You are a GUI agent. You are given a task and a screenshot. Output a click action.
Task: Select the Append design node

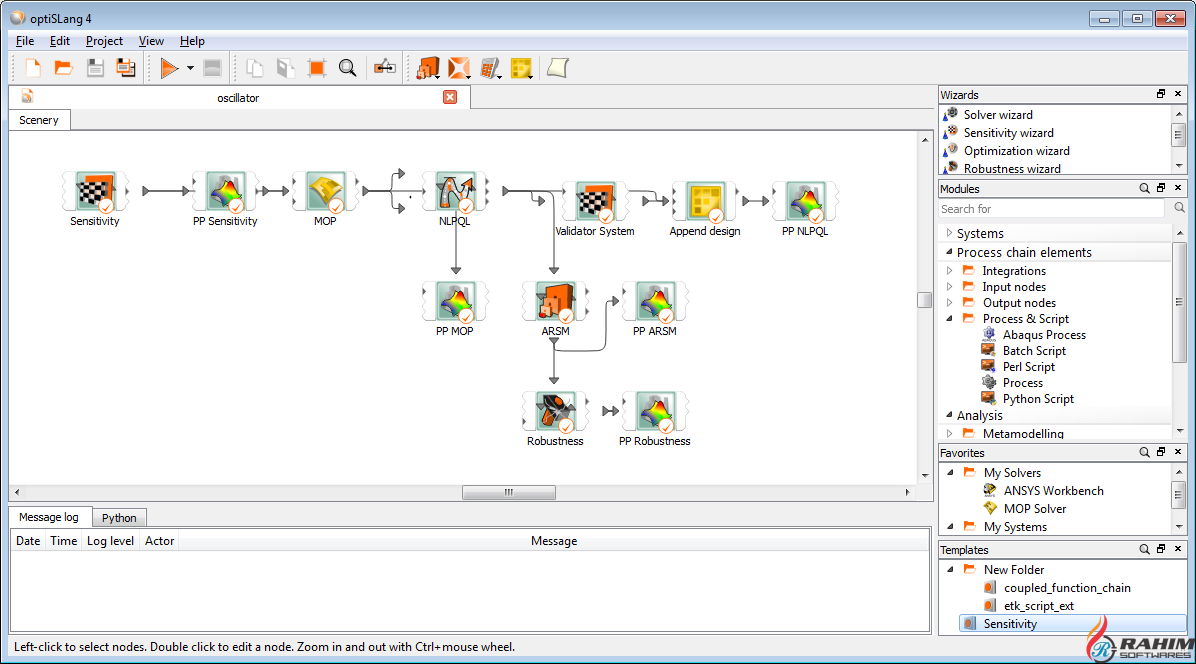(705, 201)
